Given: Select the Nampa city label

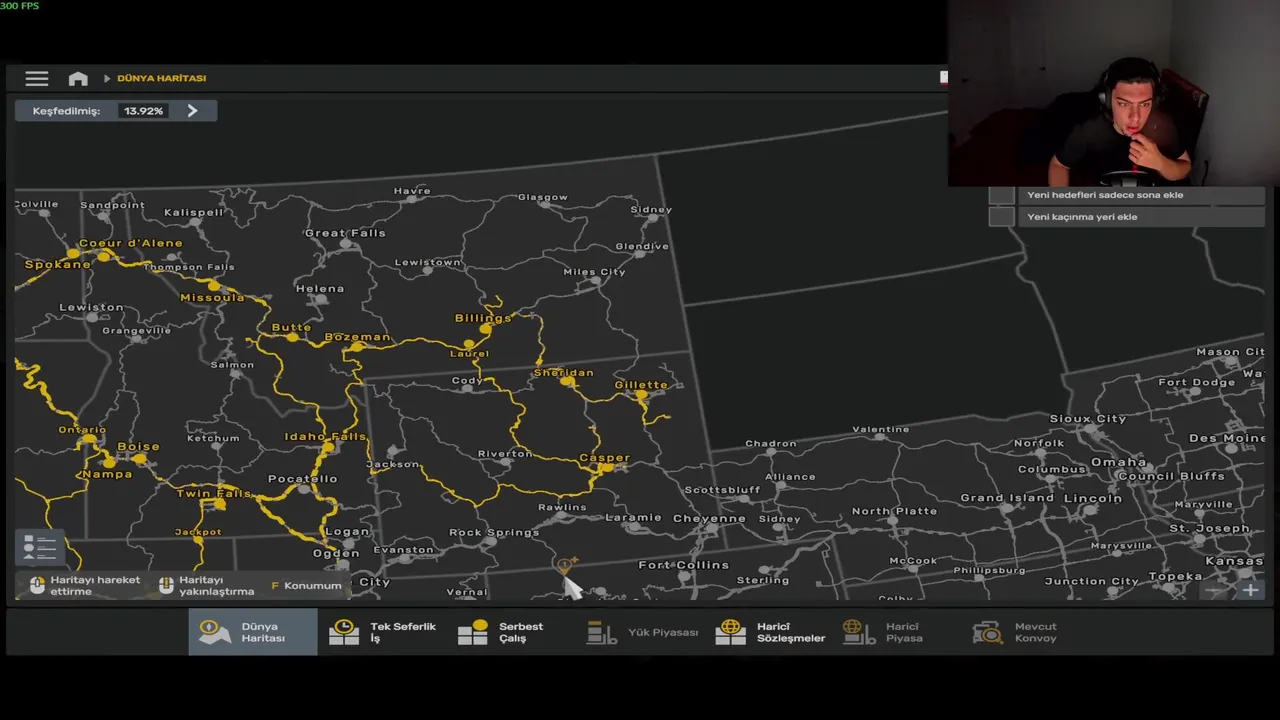Looking at the screenshot, I should 108,474.
